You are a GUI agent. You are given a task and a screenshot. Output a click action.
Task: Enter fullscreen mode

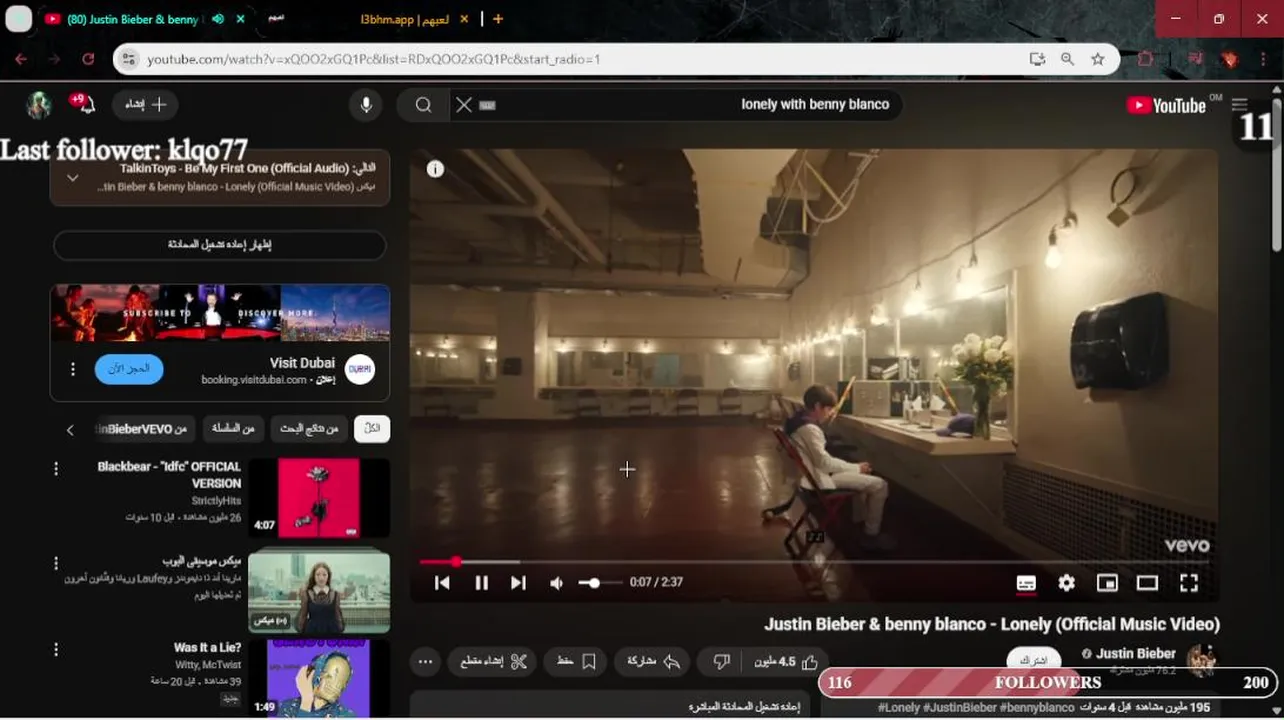pos(1188,583)
